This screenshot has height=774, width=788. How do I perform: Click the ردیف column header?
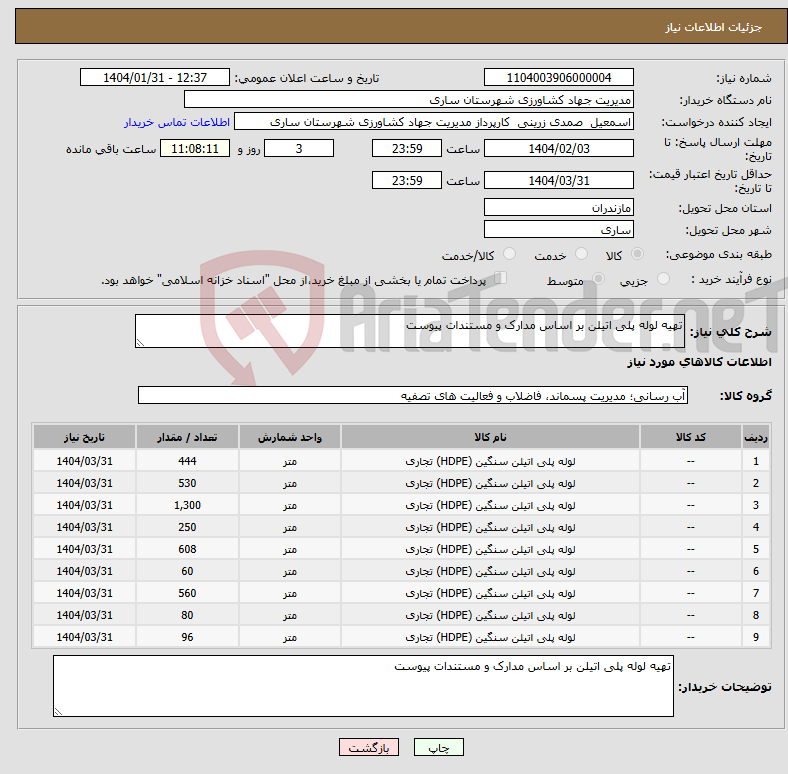click(755, 437)
